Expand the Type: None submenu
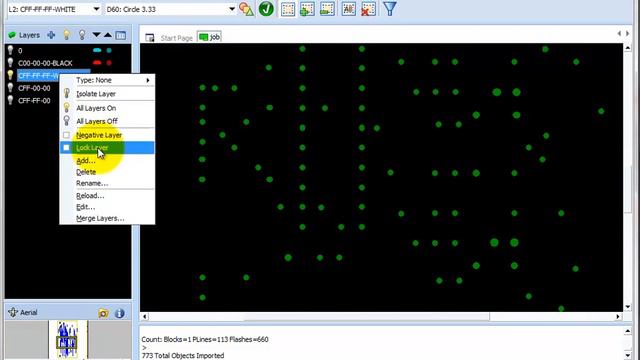640x360 pixels. 107,80
